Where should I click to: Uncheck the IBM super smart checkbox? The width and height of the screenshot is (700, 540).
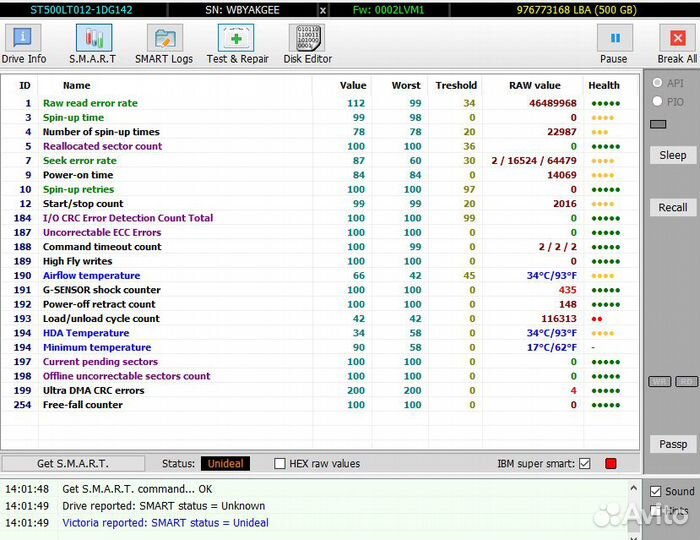[x=585, y=464]
